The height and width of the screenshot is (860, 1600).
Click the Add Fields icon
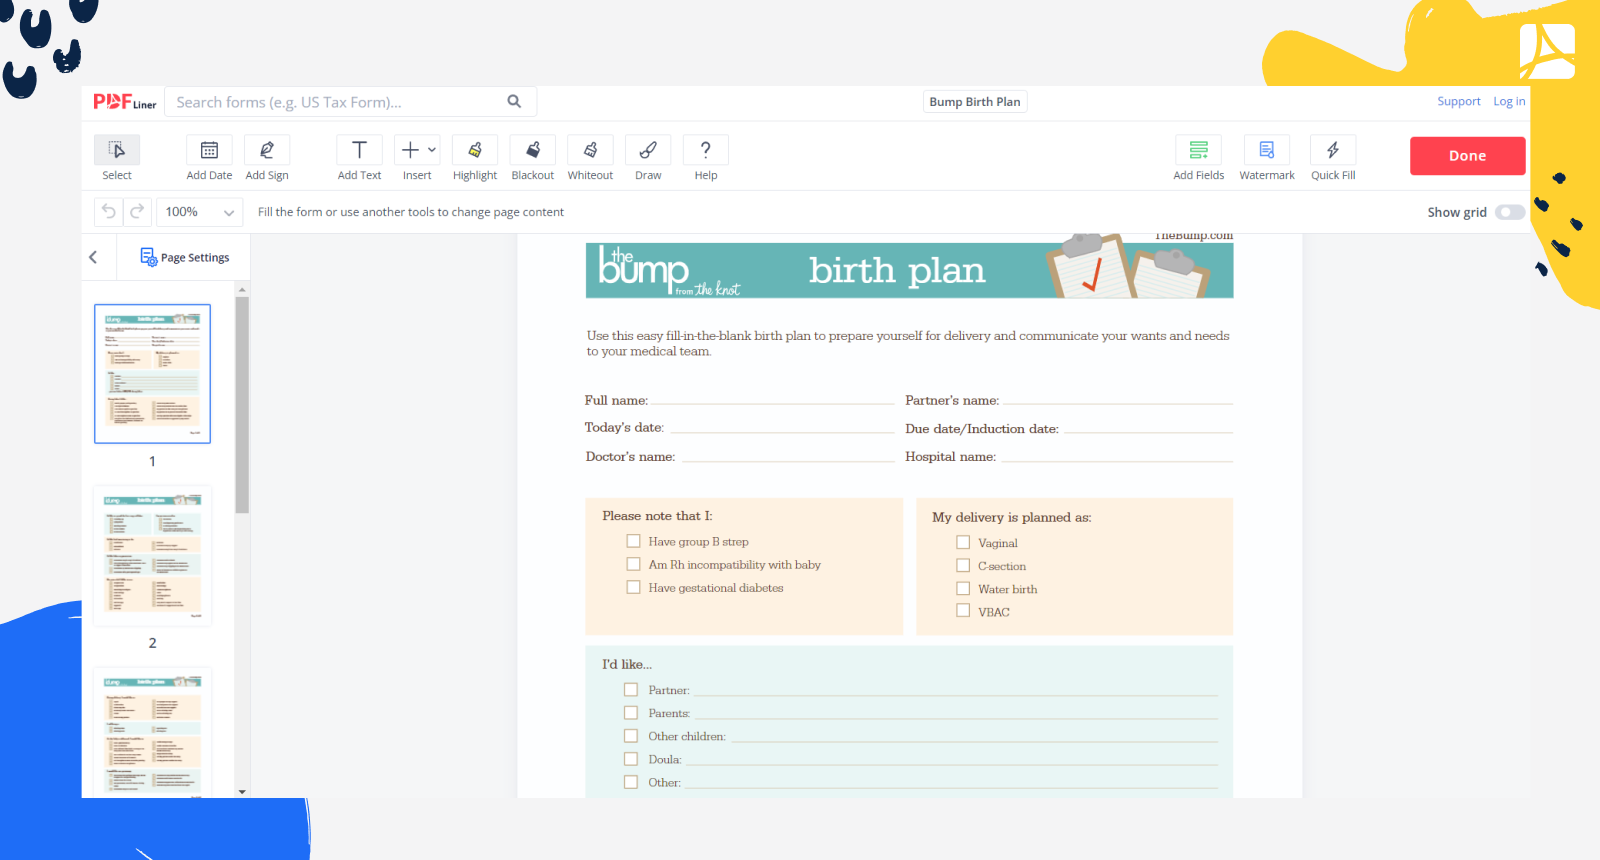[x=1198, y=151]
